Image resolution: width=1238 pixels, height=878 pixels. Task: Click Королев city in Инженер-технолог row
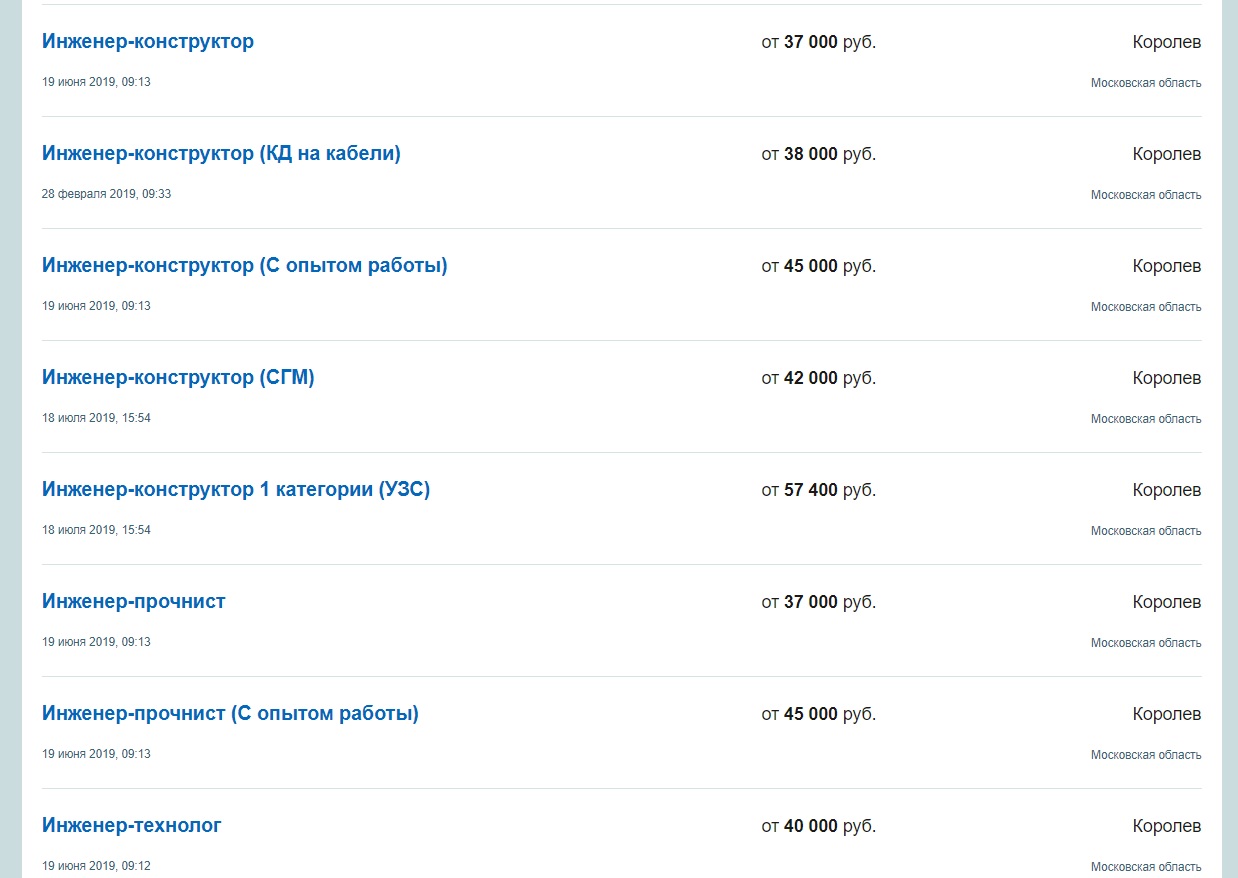coord(1166,826)
